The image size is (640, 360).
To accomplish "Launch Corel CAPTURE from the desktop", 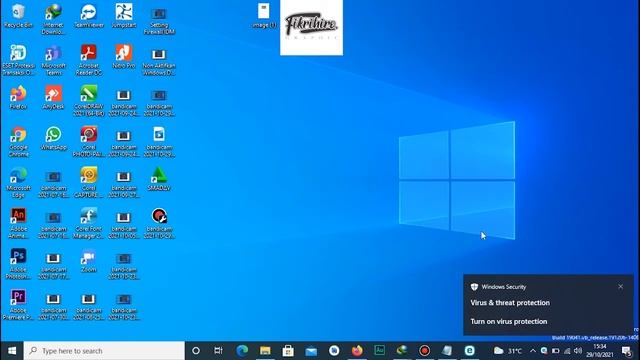I will coord(89,182).
